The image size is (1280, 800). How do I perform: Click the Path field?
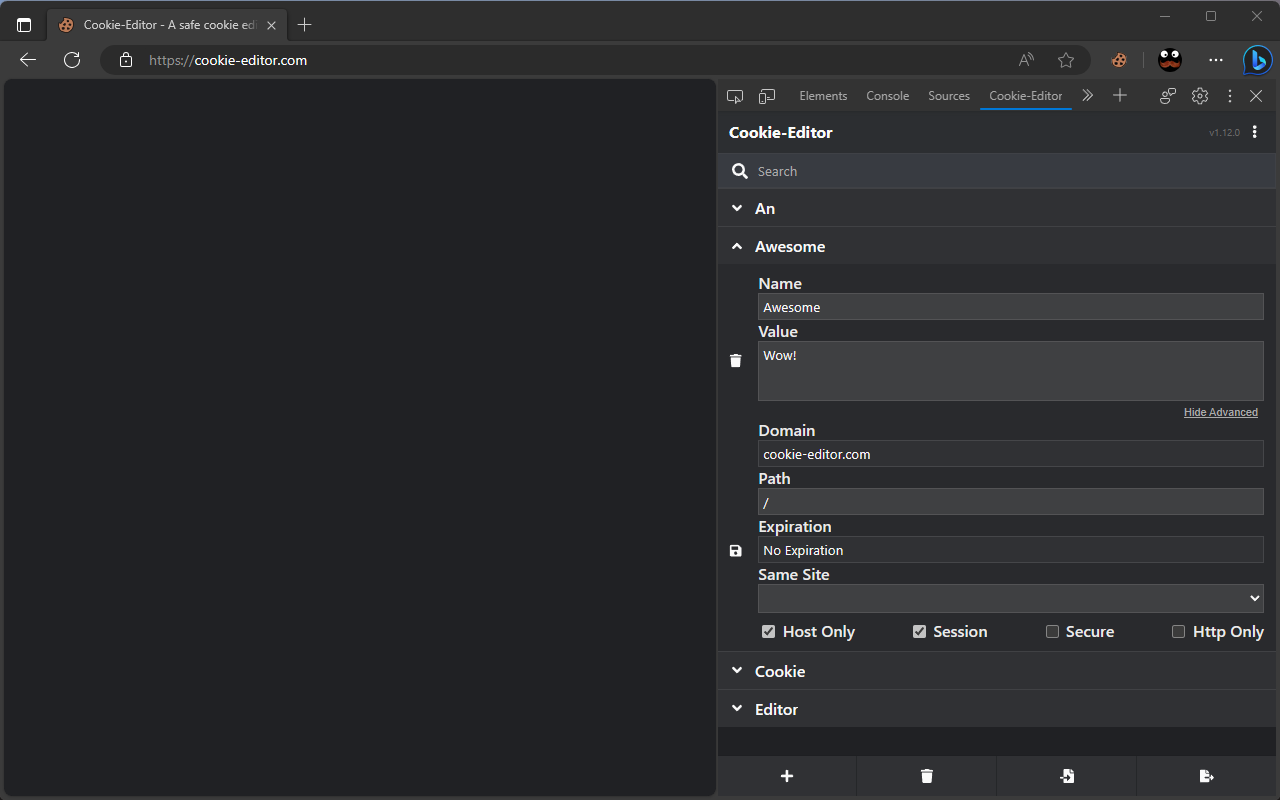click(x=1011, y=502)
